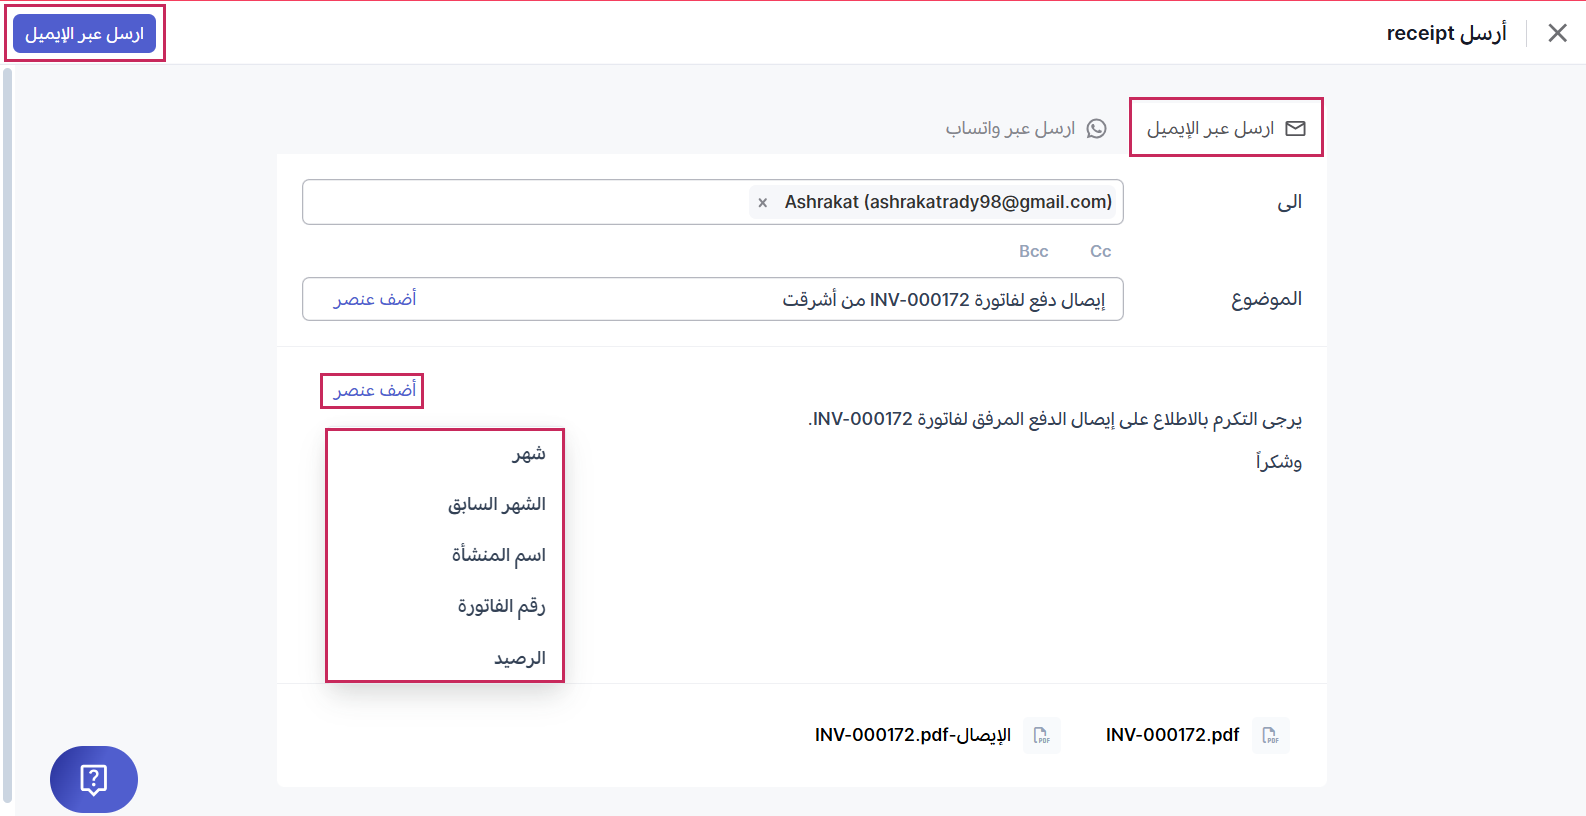Image resolution: width=1586 pixels, height=816 pixels.
Task: Toggle the أضف عنصر dropdown above message body
Action: click(375, 390)
